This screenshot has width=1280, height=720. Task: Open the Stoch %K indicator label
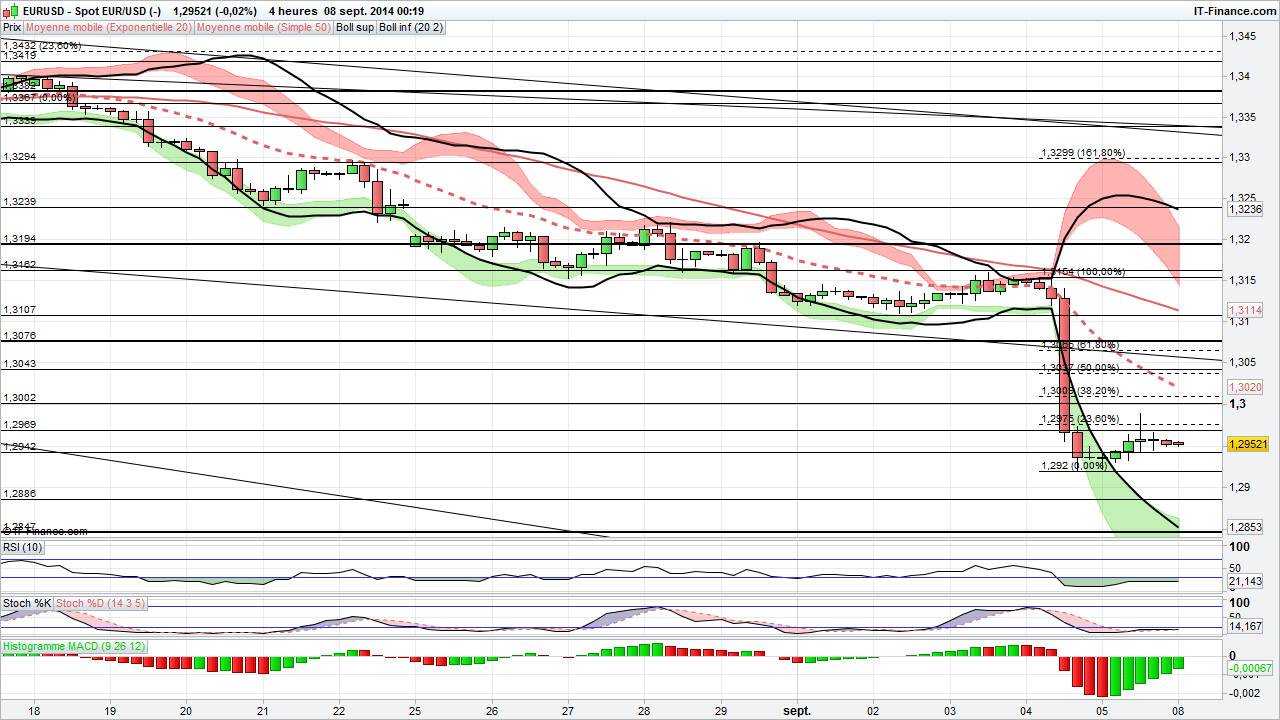pyautogui.click(x=27, y=603)
